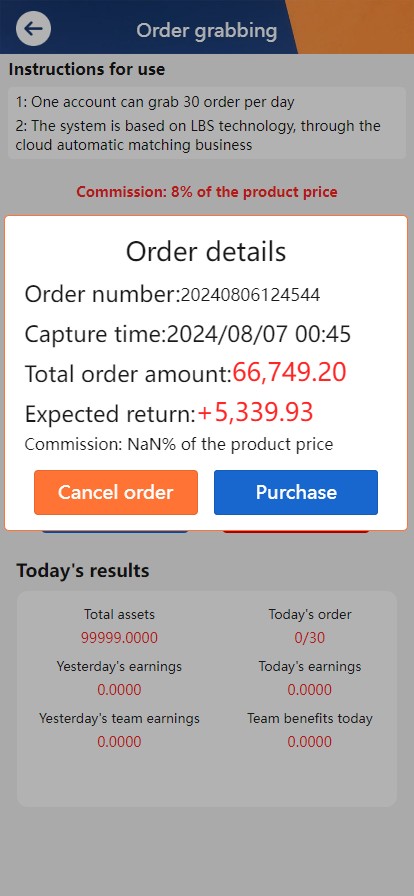Click the Today's results heading
The height and width of the screenshot is (896, 414).
pyautogui.click(x=83, y=570)
